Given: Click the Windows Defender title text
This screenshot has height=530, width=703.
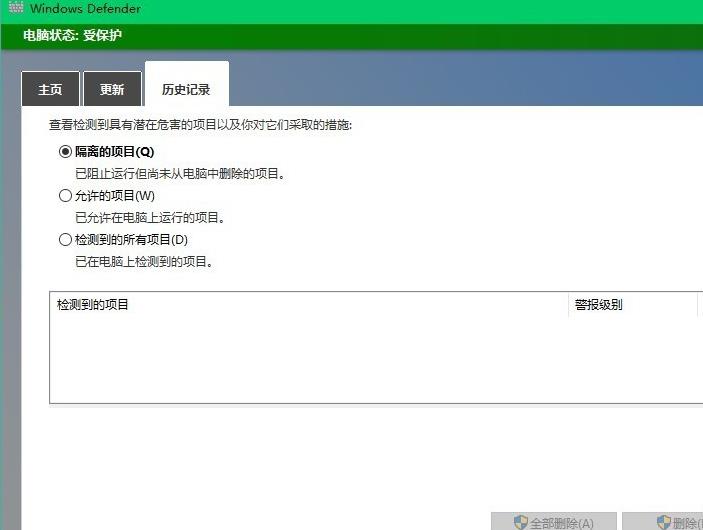Looking at the screenshot, I should click(x=85, y=8).
